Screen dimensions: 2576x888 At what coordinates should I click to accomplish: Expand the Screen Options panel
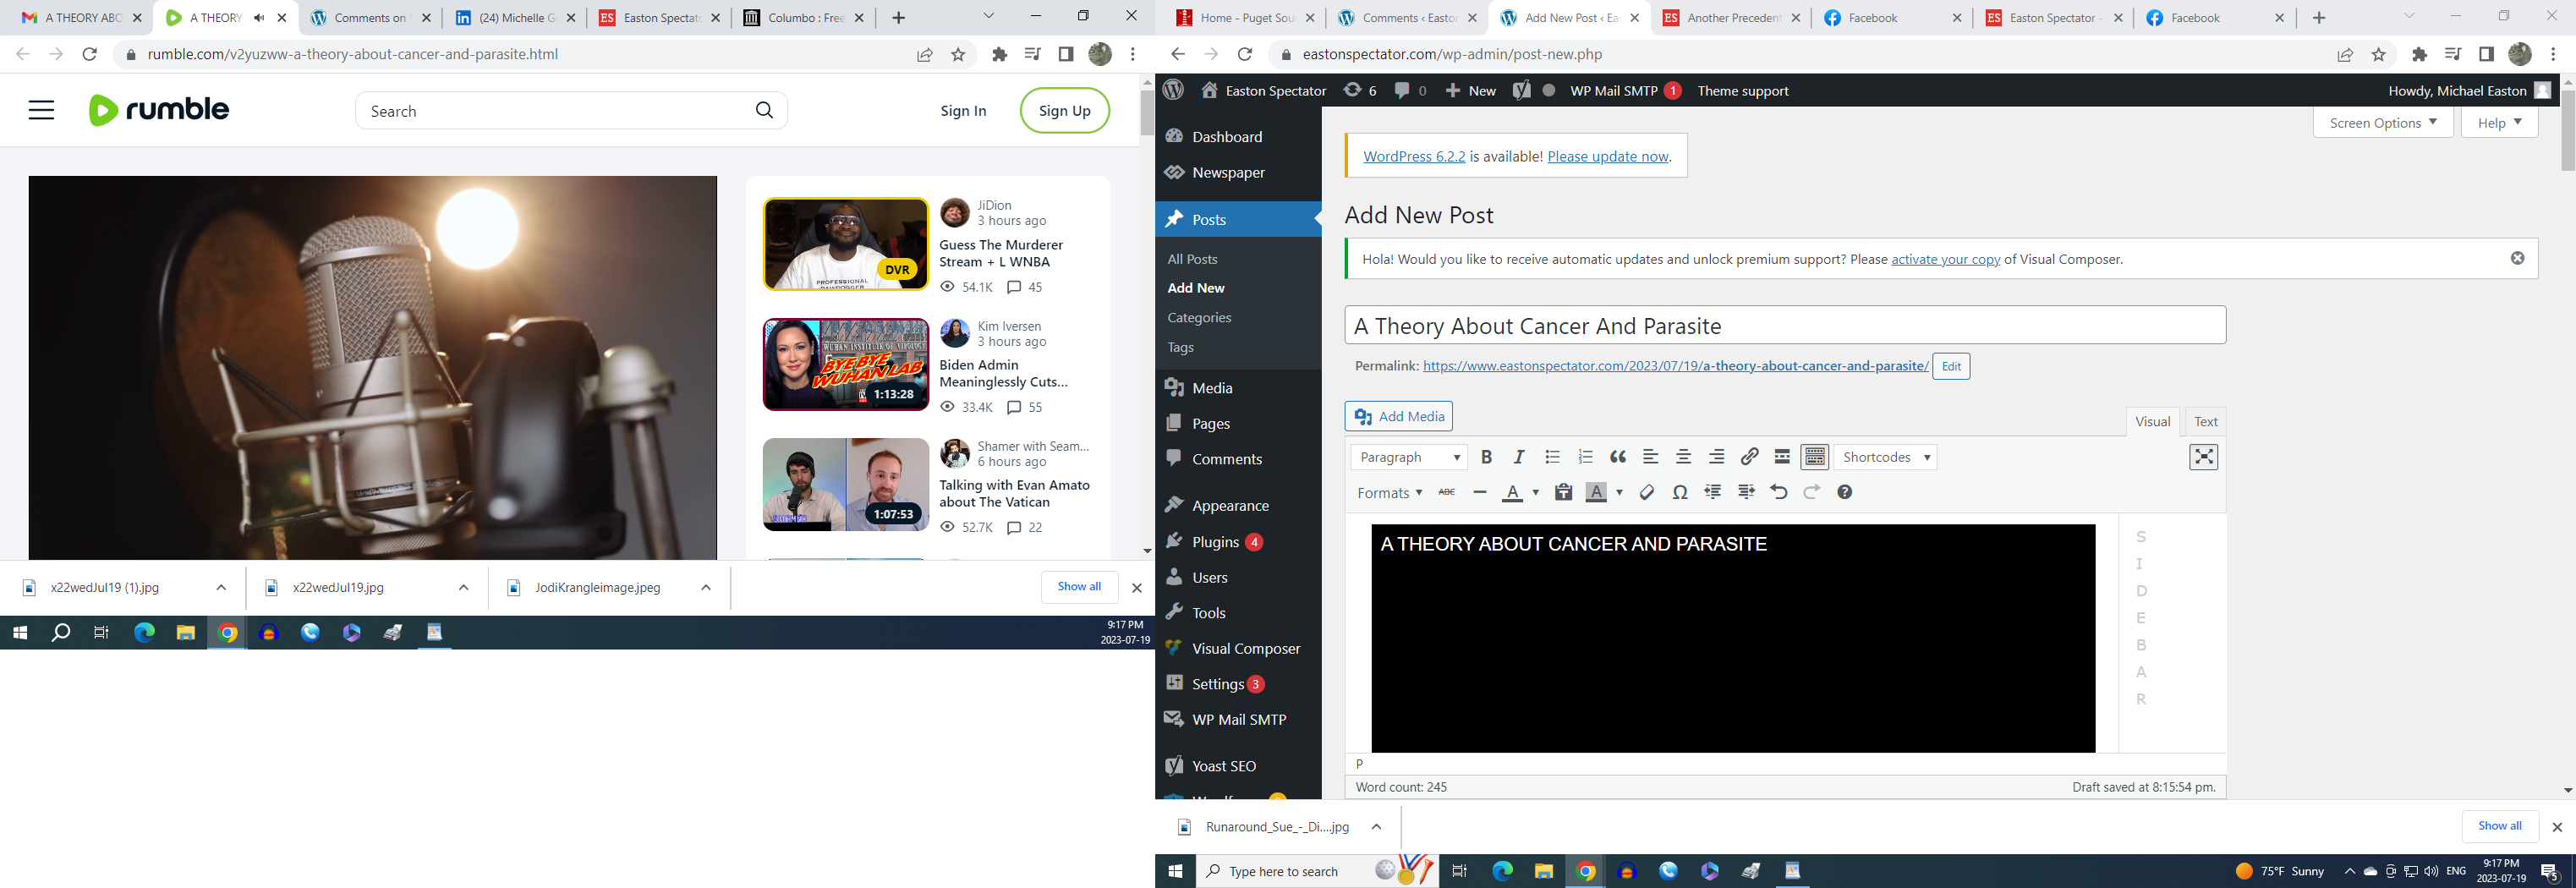pos(2382,123)
